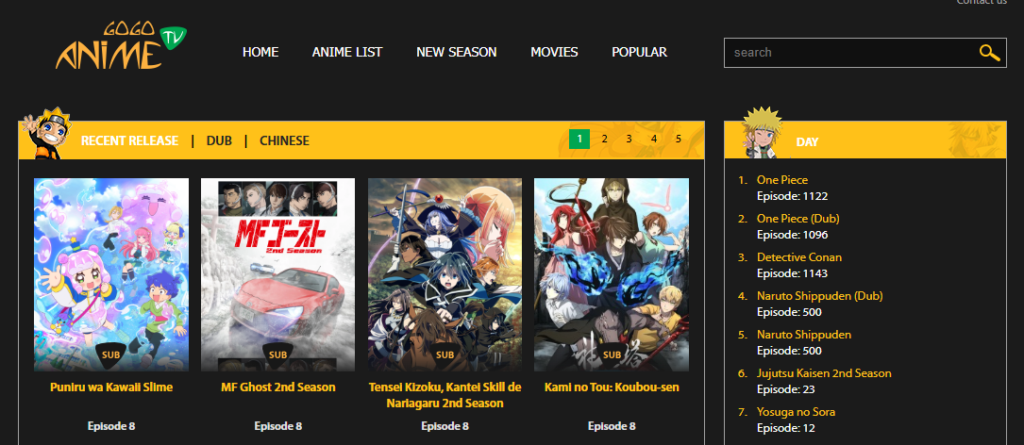The image size is (1024, 445).
Task: Click the search magnifier icon
Action: point(989,53)
